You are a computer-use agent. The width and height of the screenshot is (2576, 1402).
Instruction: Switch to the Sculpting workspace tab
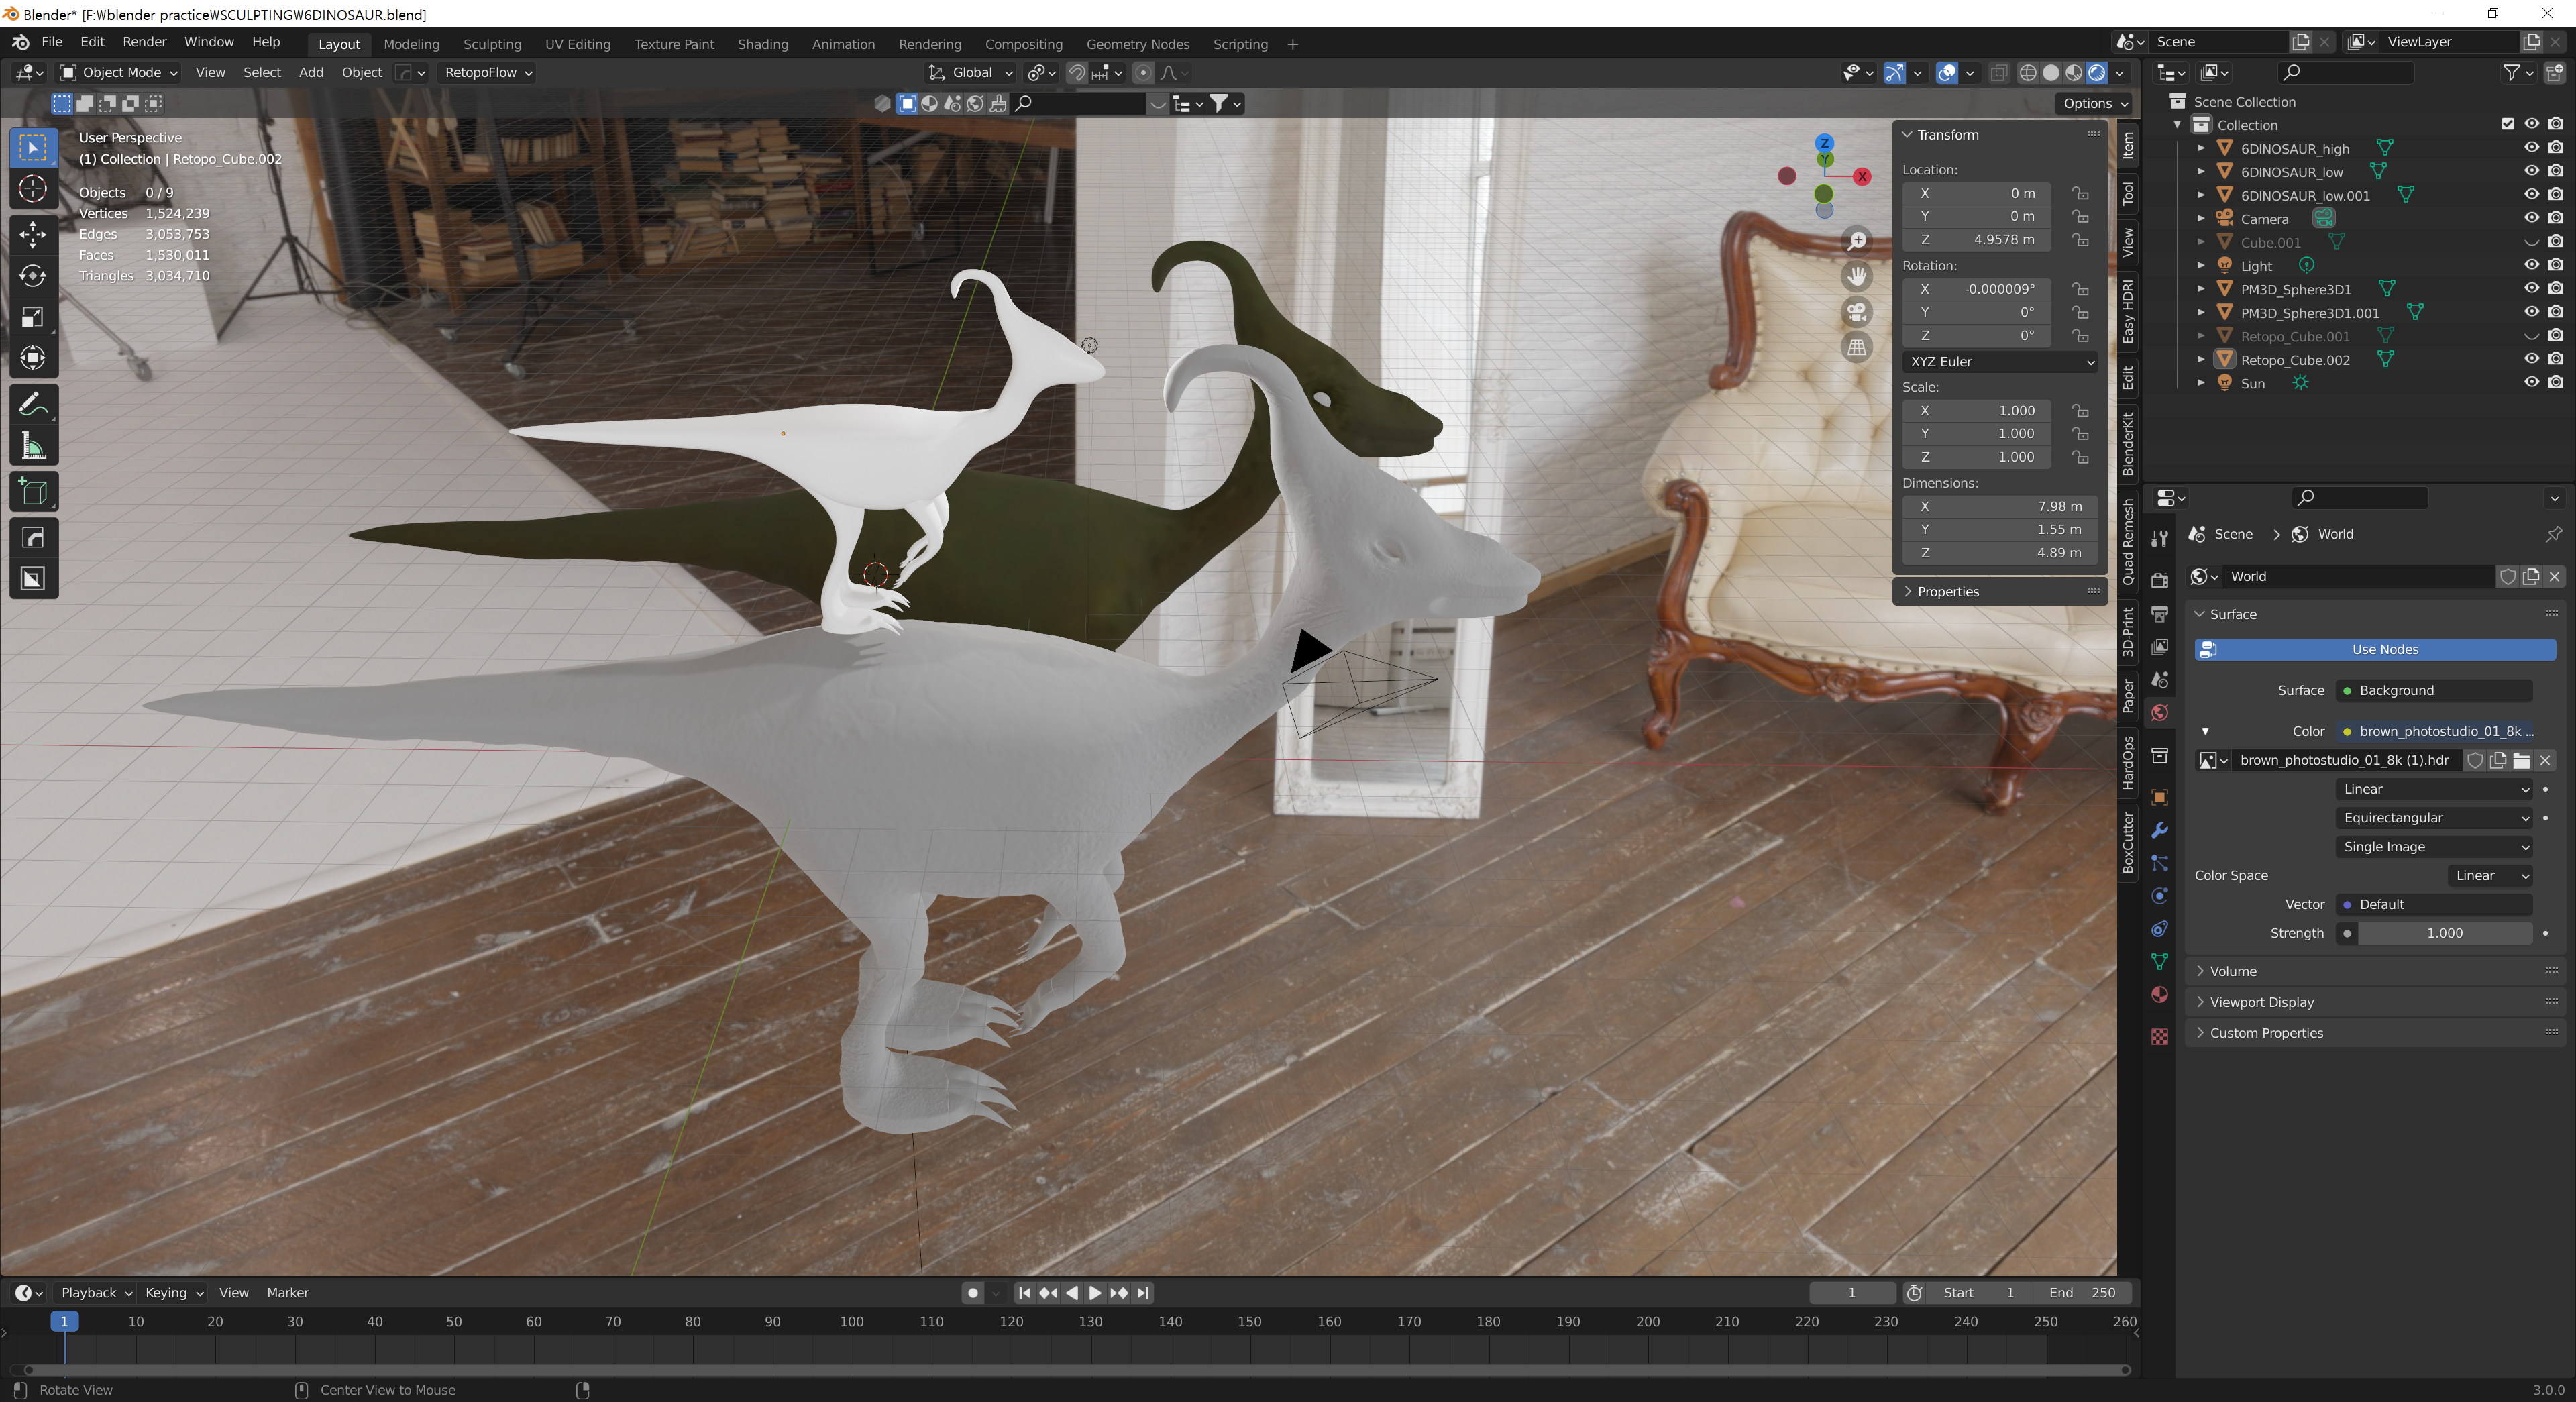[x=492, y=44]
